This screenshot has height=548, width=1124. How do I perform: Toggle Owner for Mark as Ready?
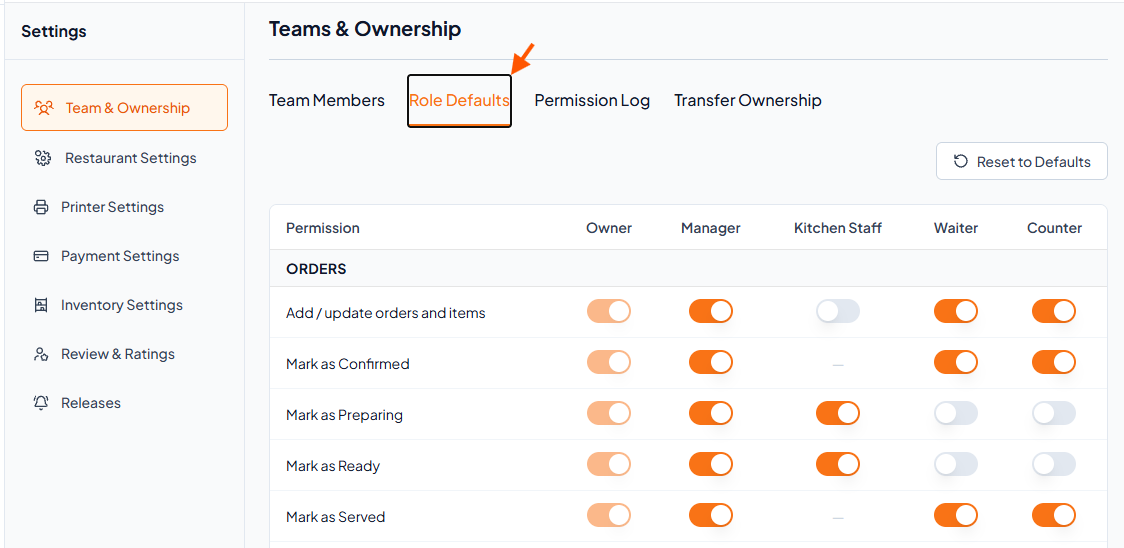coord(609,464)
